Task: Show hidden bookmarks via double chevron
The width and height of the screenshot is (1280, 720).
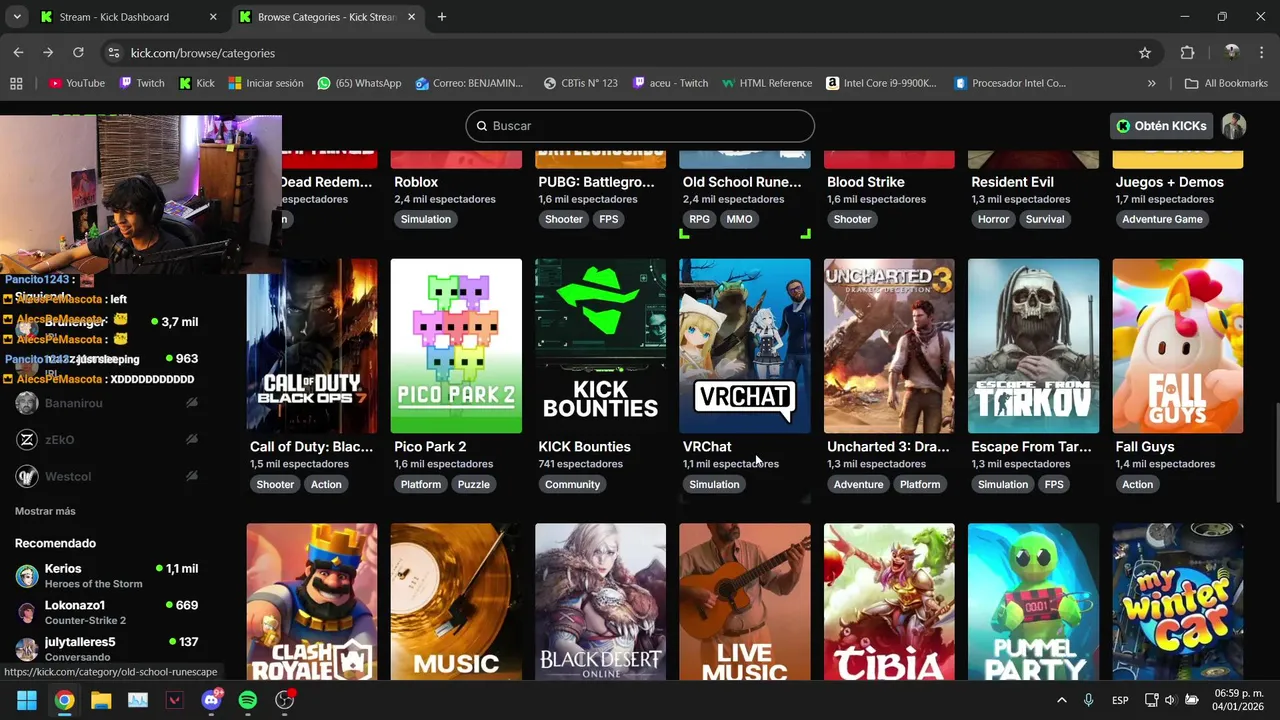Action: (x=1151, y=83)
